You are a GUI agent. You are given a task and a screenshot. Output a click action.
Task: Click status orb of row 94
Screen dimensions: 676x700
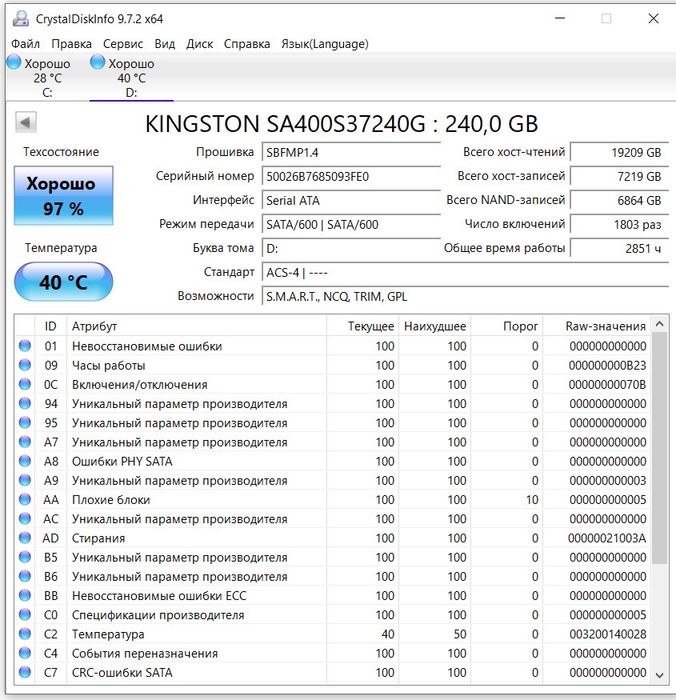25,403
